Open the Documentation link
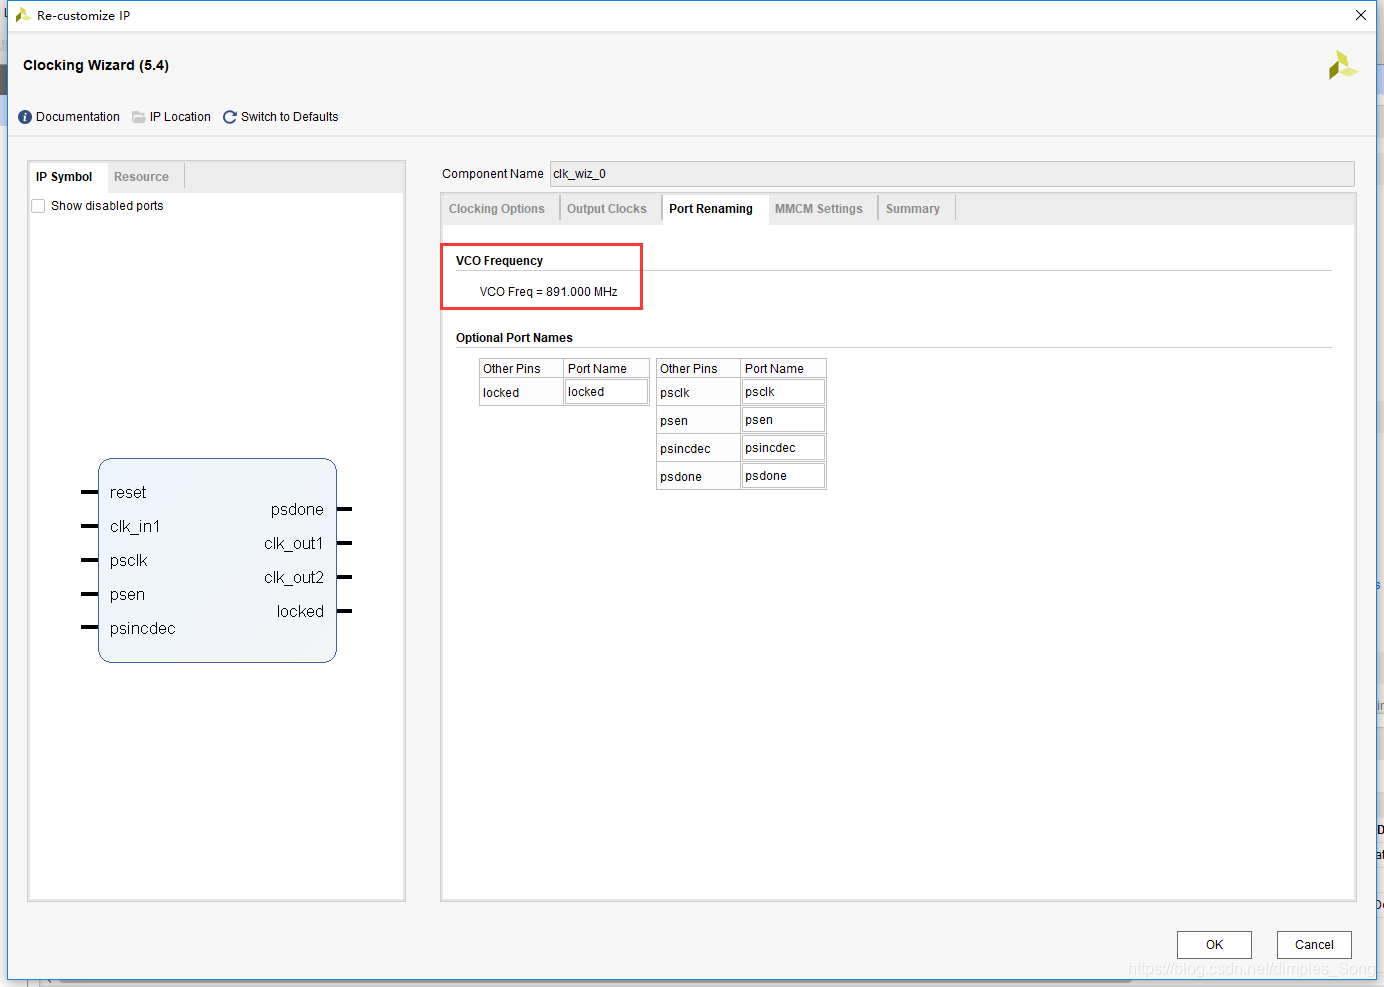This screenshot has height=987, width=1384. coord(78,117)
